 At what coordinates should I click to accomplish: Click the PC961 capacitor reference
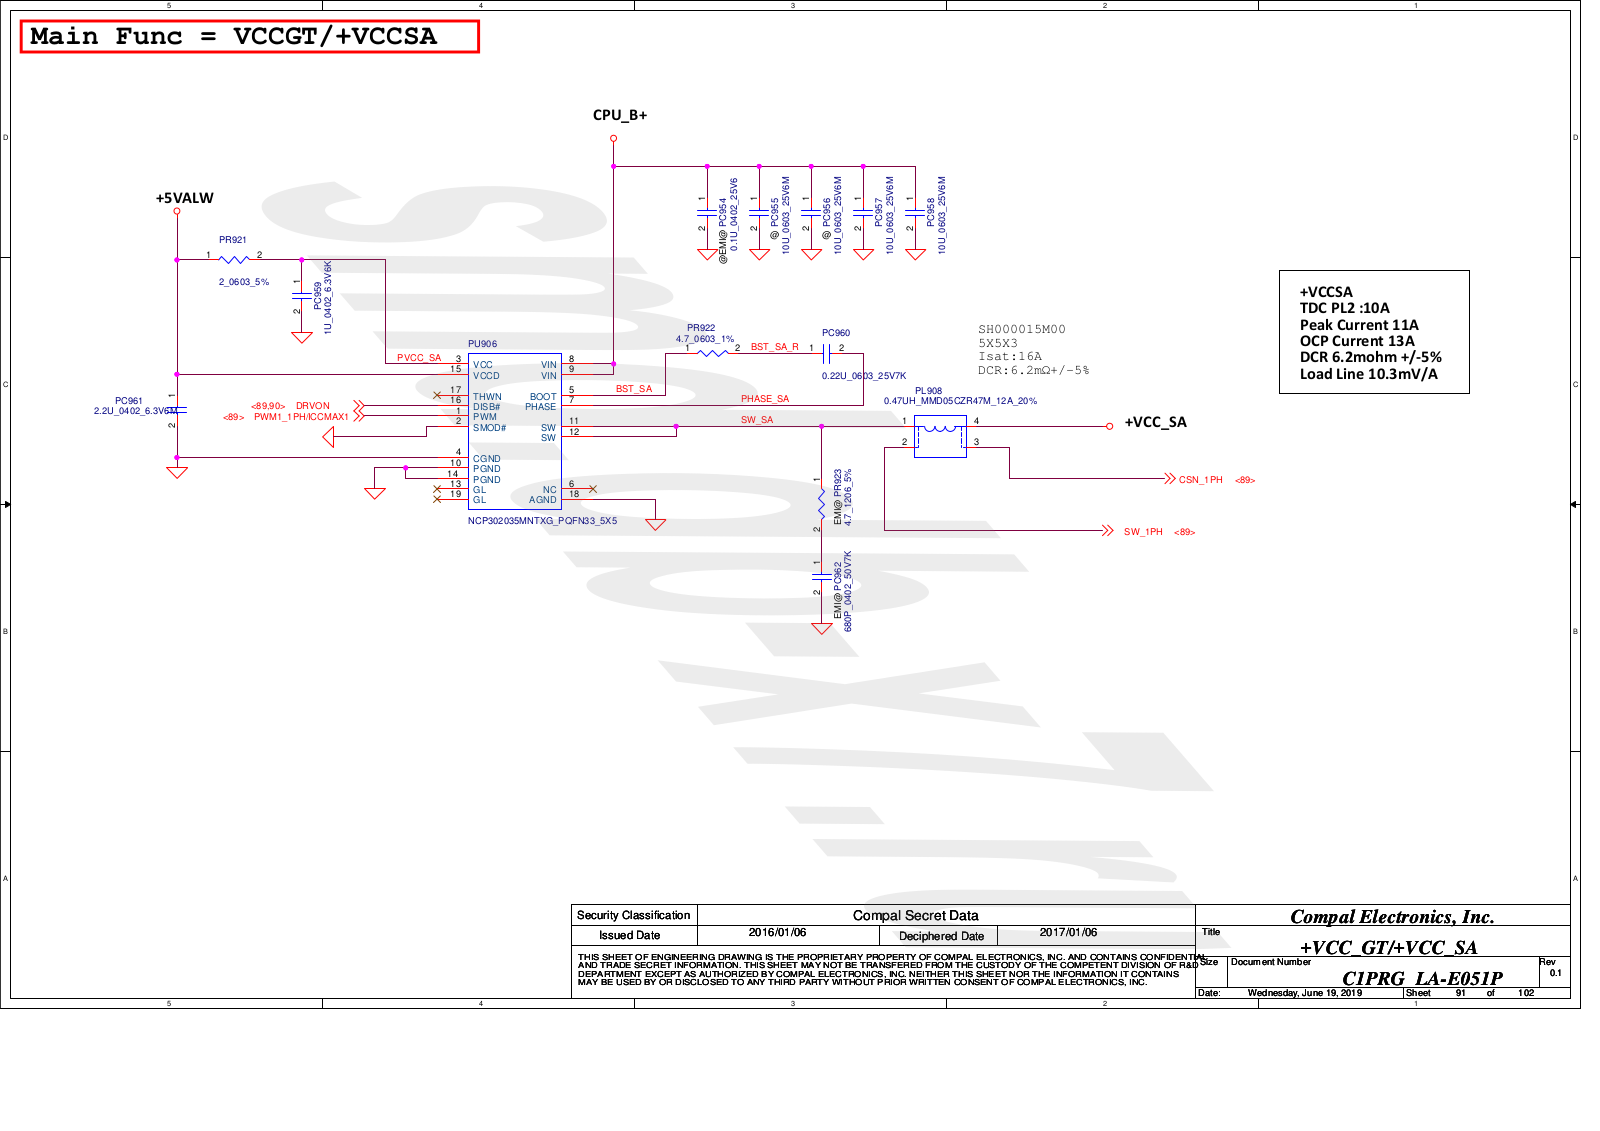pos(129,401)
